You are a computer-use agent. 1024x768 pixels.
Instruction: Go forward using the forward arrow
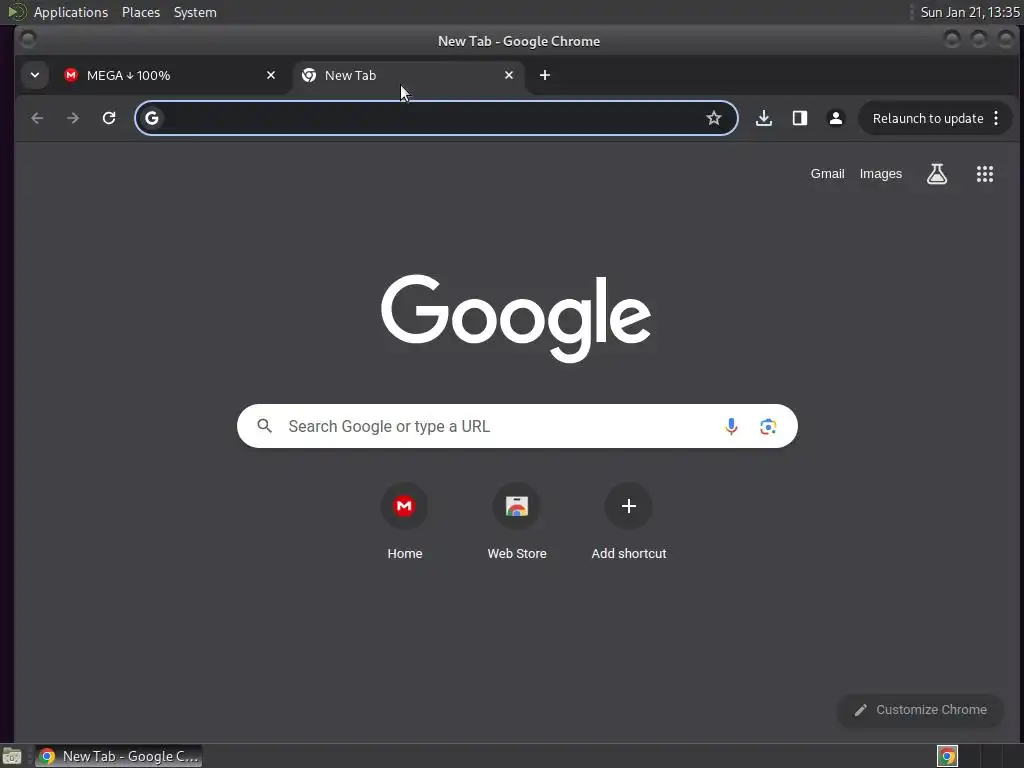click(73, 118)
